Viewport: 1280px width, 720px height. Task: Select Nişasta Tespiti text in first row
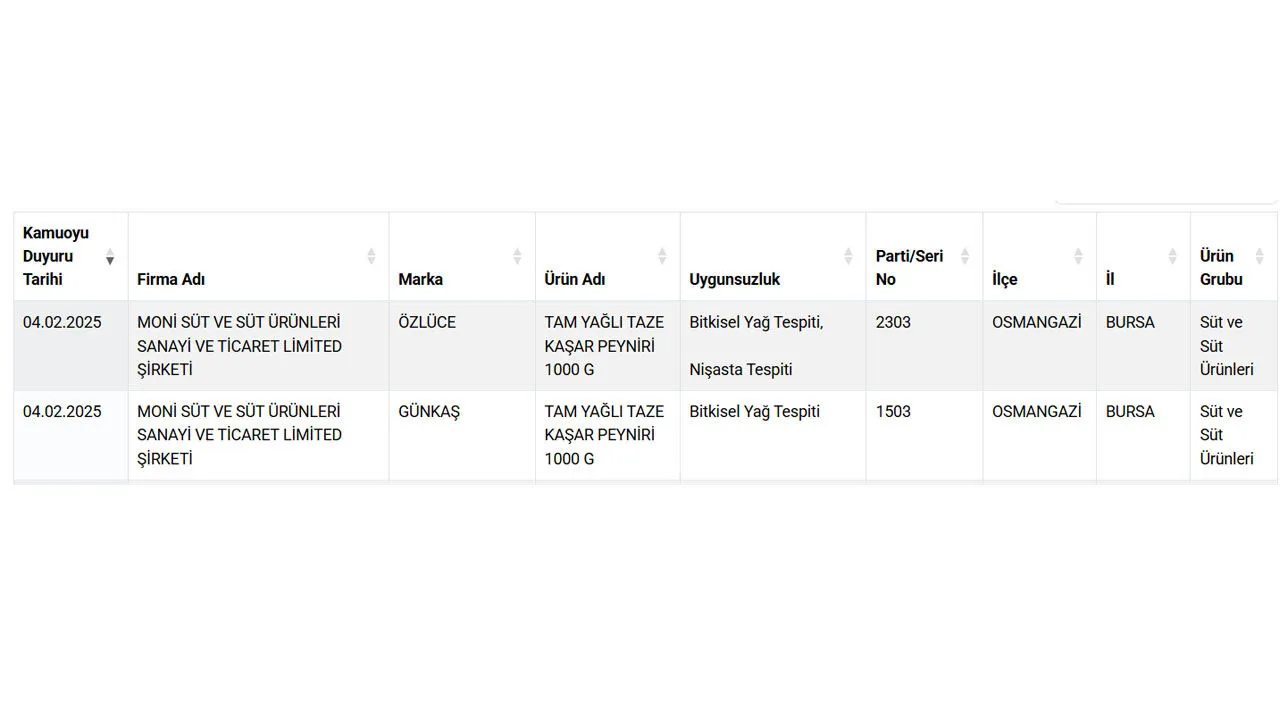point(741,370)
